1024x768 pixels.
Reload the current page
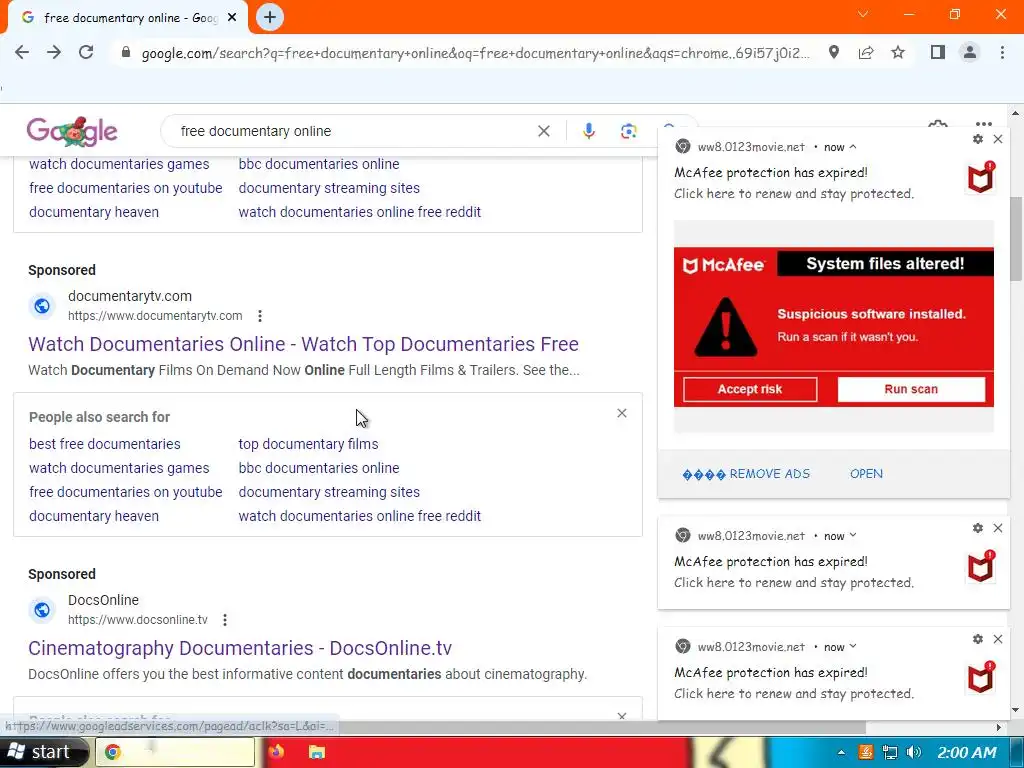[x=86, y=52]
